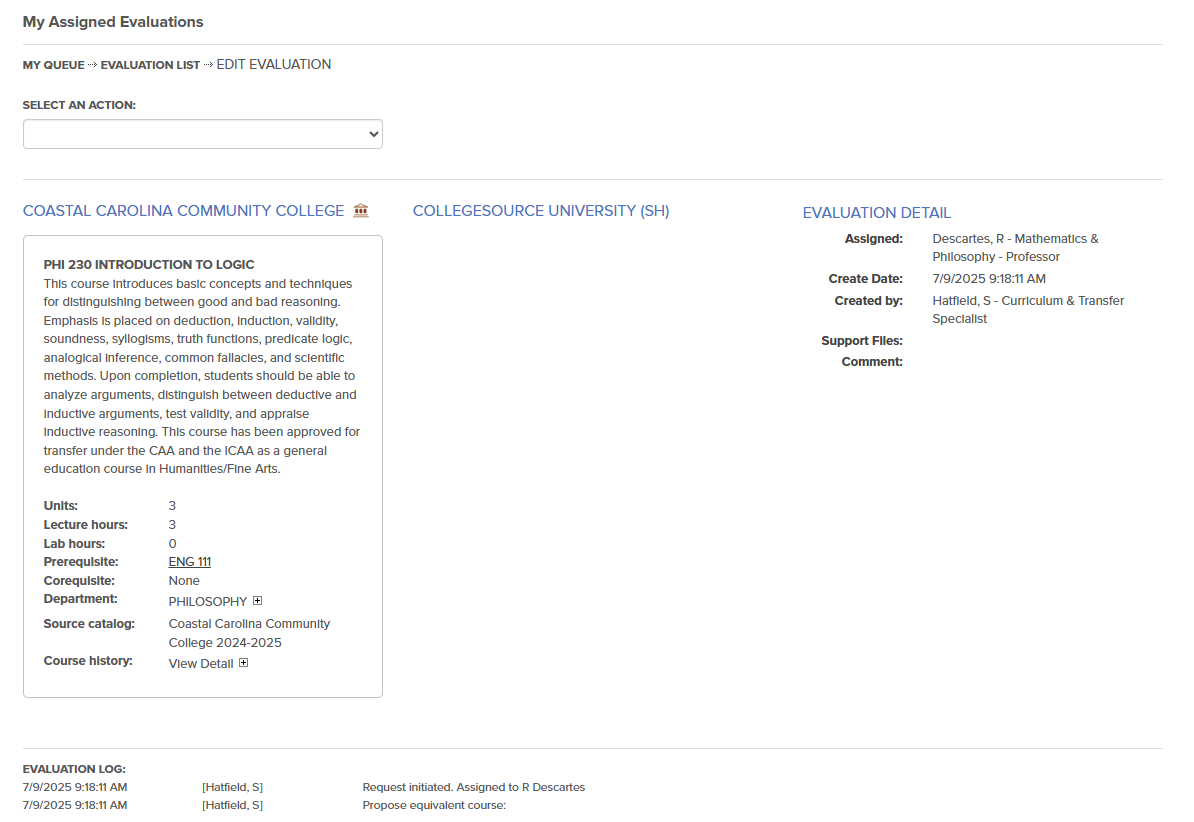Open the ENG 111 prerequisite link

click(x=190, y=561)
